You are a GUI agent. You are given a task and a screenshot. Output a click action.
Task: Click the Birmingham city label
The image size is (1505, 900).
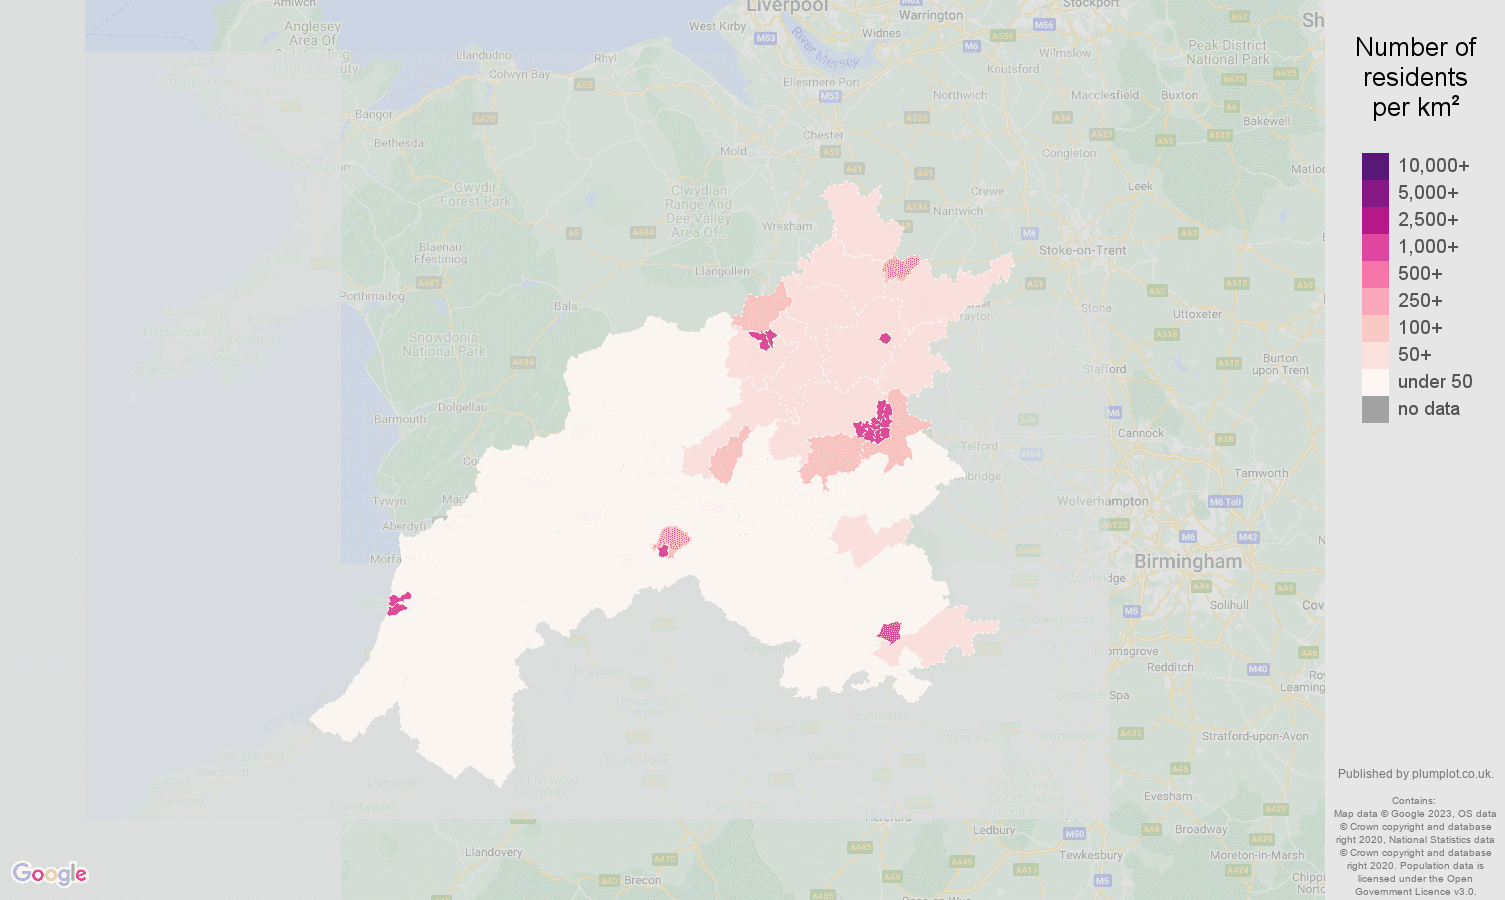pos(1188,561)
